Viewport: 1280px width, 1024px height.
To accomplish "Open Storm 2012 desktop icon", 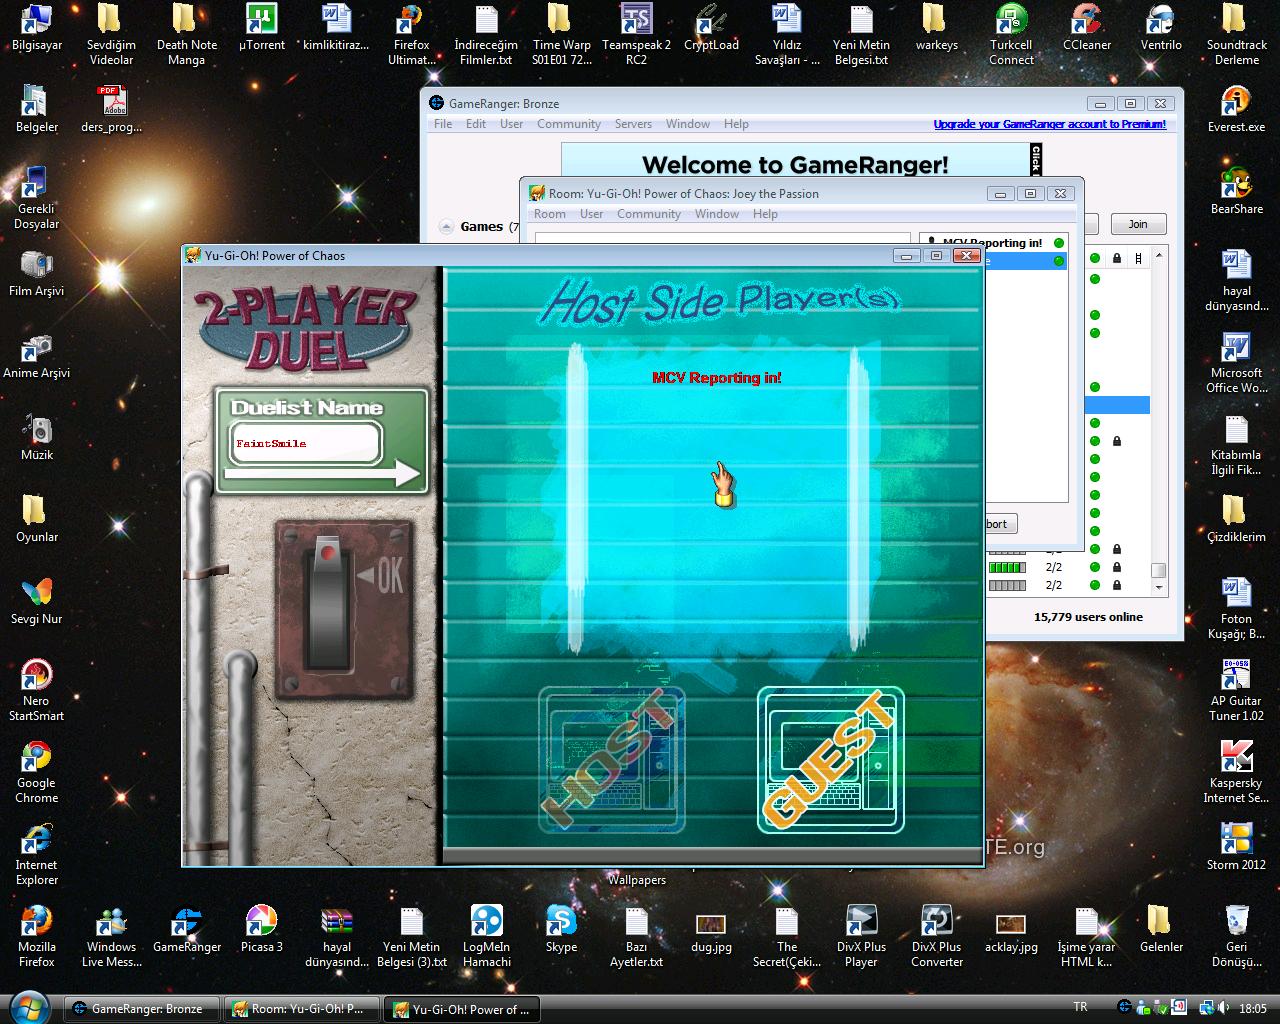I will tap(1237, 848).
